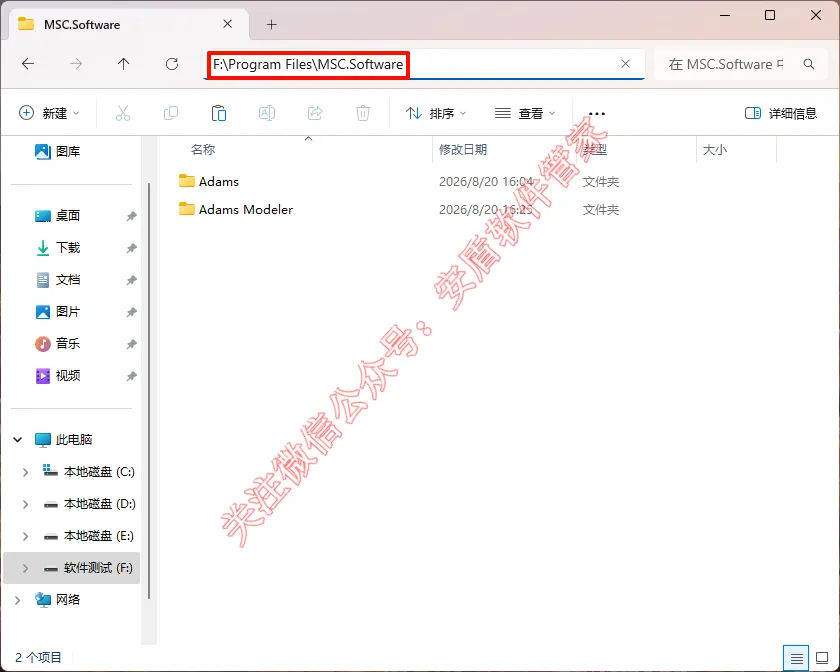
Task: Select 本地磁盘 (C:) drive
Action: click(x=89, y=472)
